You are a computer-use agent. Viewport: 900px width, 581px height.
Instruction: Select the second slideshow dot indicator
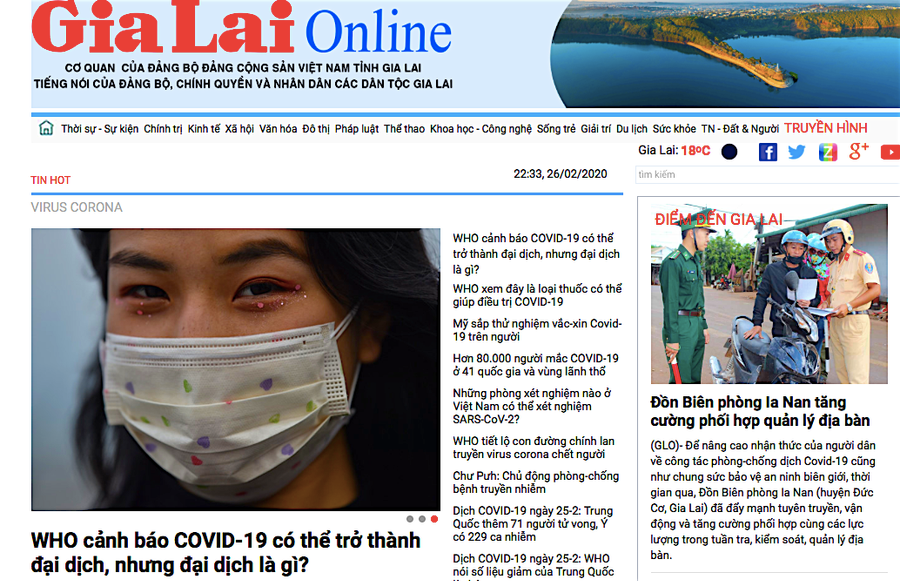(x=422, y=519)
